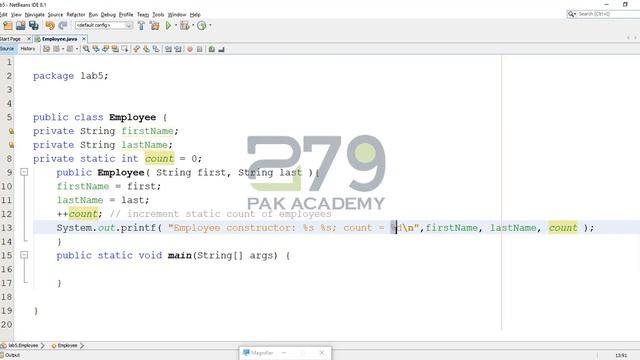Open the Refactor menu
The image size is (640, 360).
pos(76,15)
